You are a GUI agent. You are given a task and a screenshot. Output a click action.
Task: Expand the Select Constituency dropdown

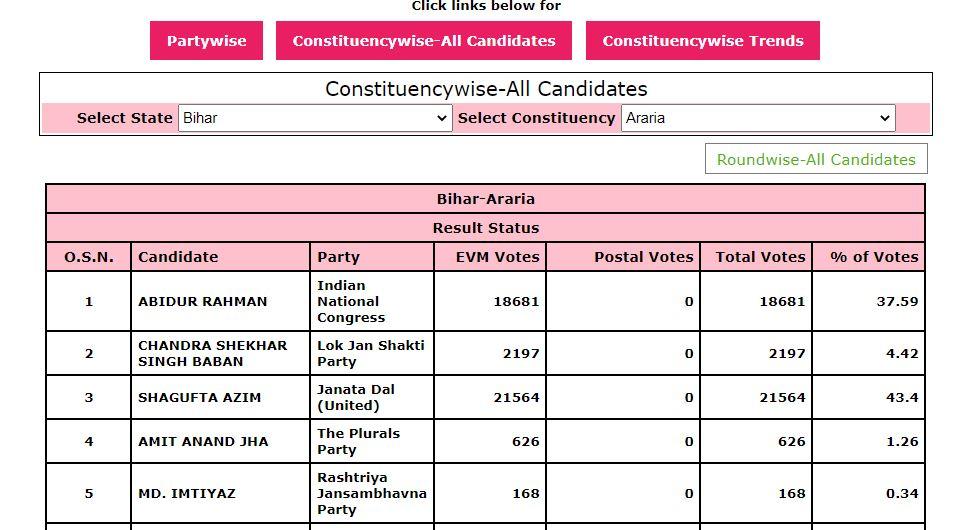(757, 118)
